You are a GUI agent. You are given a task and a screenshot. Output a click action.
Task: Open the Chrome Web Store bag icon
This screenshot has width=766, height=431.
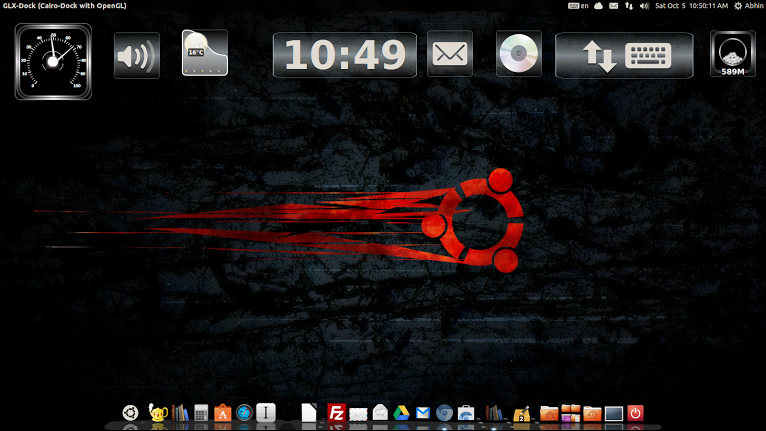pos(466,413)
